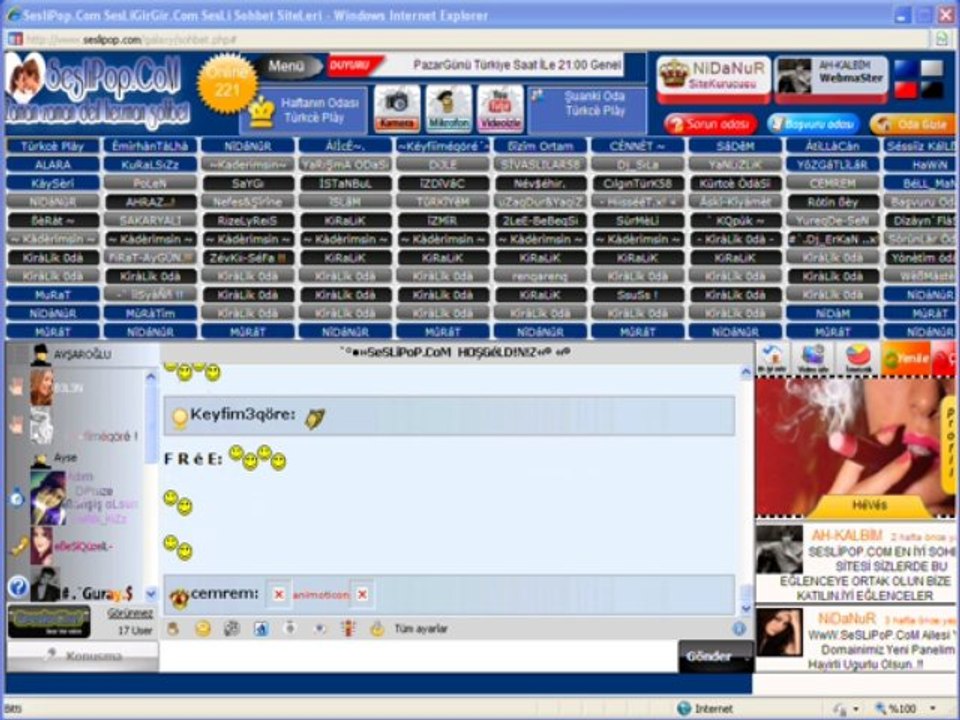Open the smiley emoticon picker in chat toolbar
Image resolution: width=960 pixels, height=720 pixels.
click(x=203, y=629)
